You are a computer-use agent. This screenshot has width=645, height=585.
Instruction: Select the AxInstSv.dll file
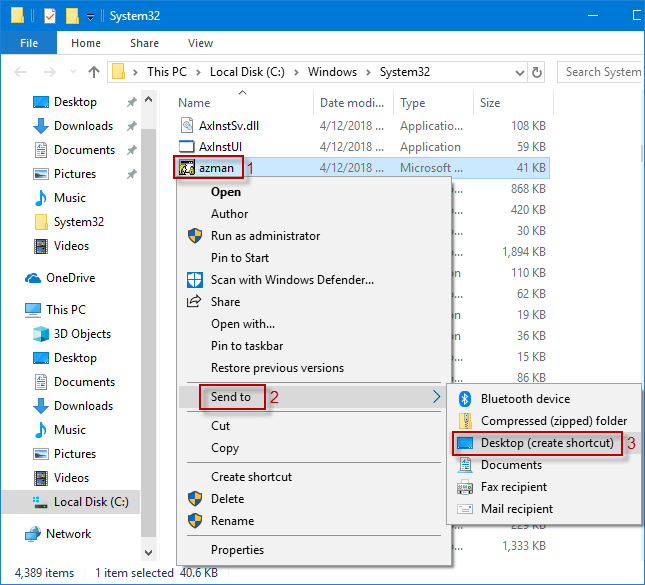[219, 125]
